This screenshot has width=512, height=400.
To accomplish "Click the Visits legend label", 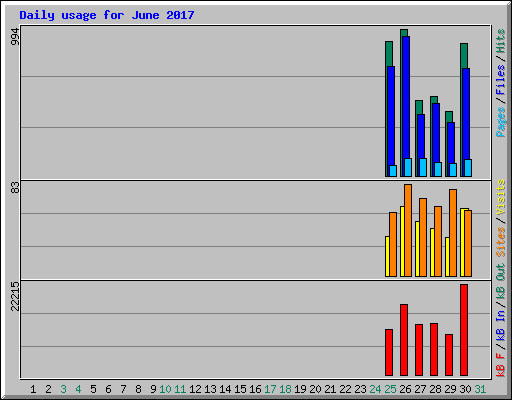I will [x=501, y=197].
